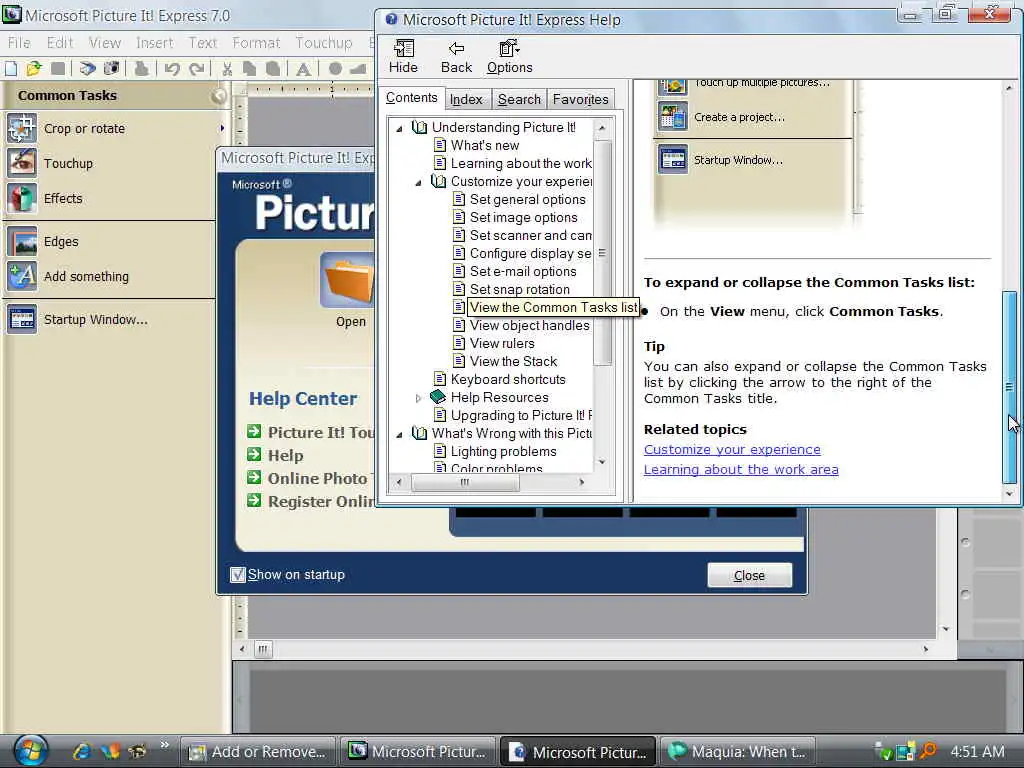Click the Print toolbar icon

click(x=141, y=68)
